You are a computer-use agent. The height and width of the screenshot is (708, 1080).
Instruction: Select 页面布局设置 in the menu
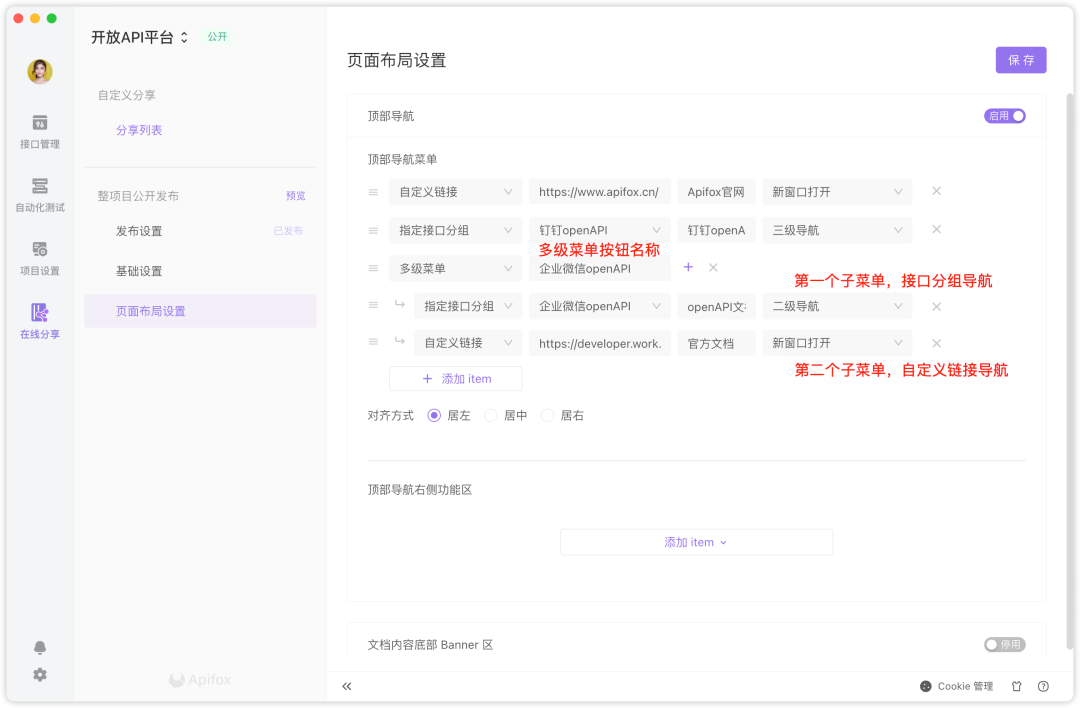tap(200, 311)
